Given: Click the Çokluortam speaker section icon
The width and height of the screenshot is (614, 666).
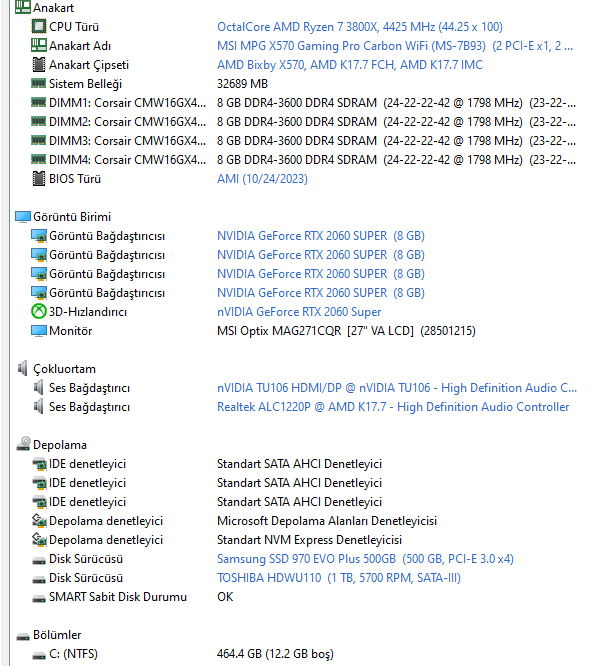Looking at the screenshot, I should tap(23, 368).
